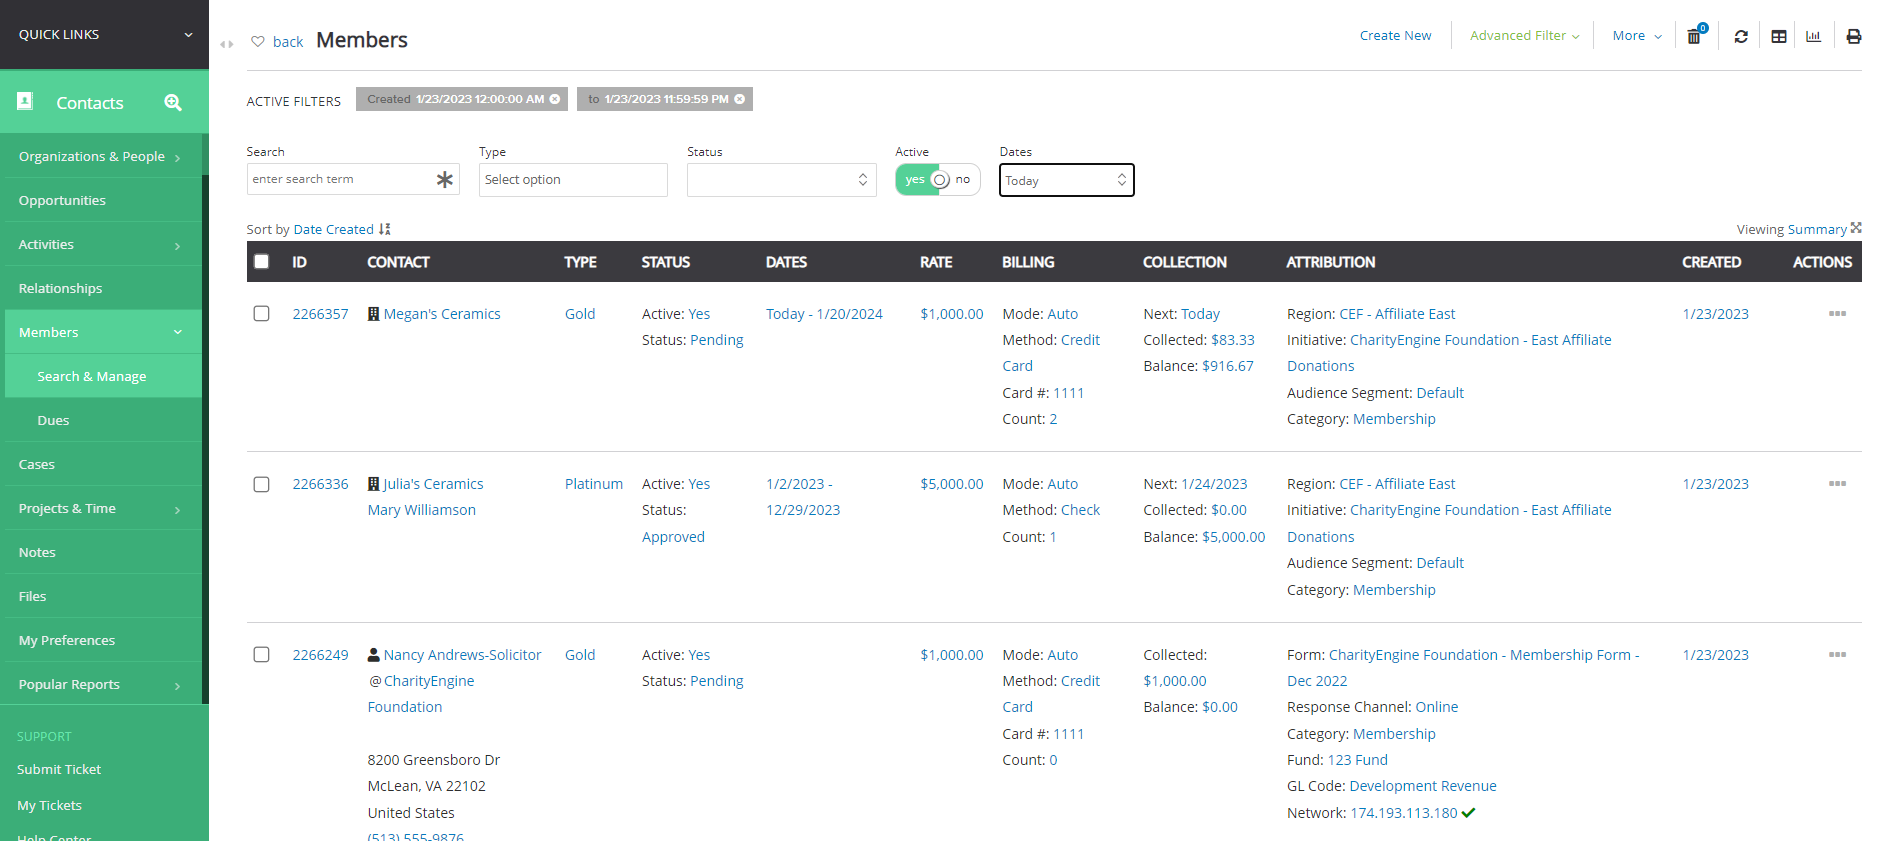Viewport: 1883px width, 841px height.
Task: Click the Viewing Summary label
Action: coord(1791,230)
